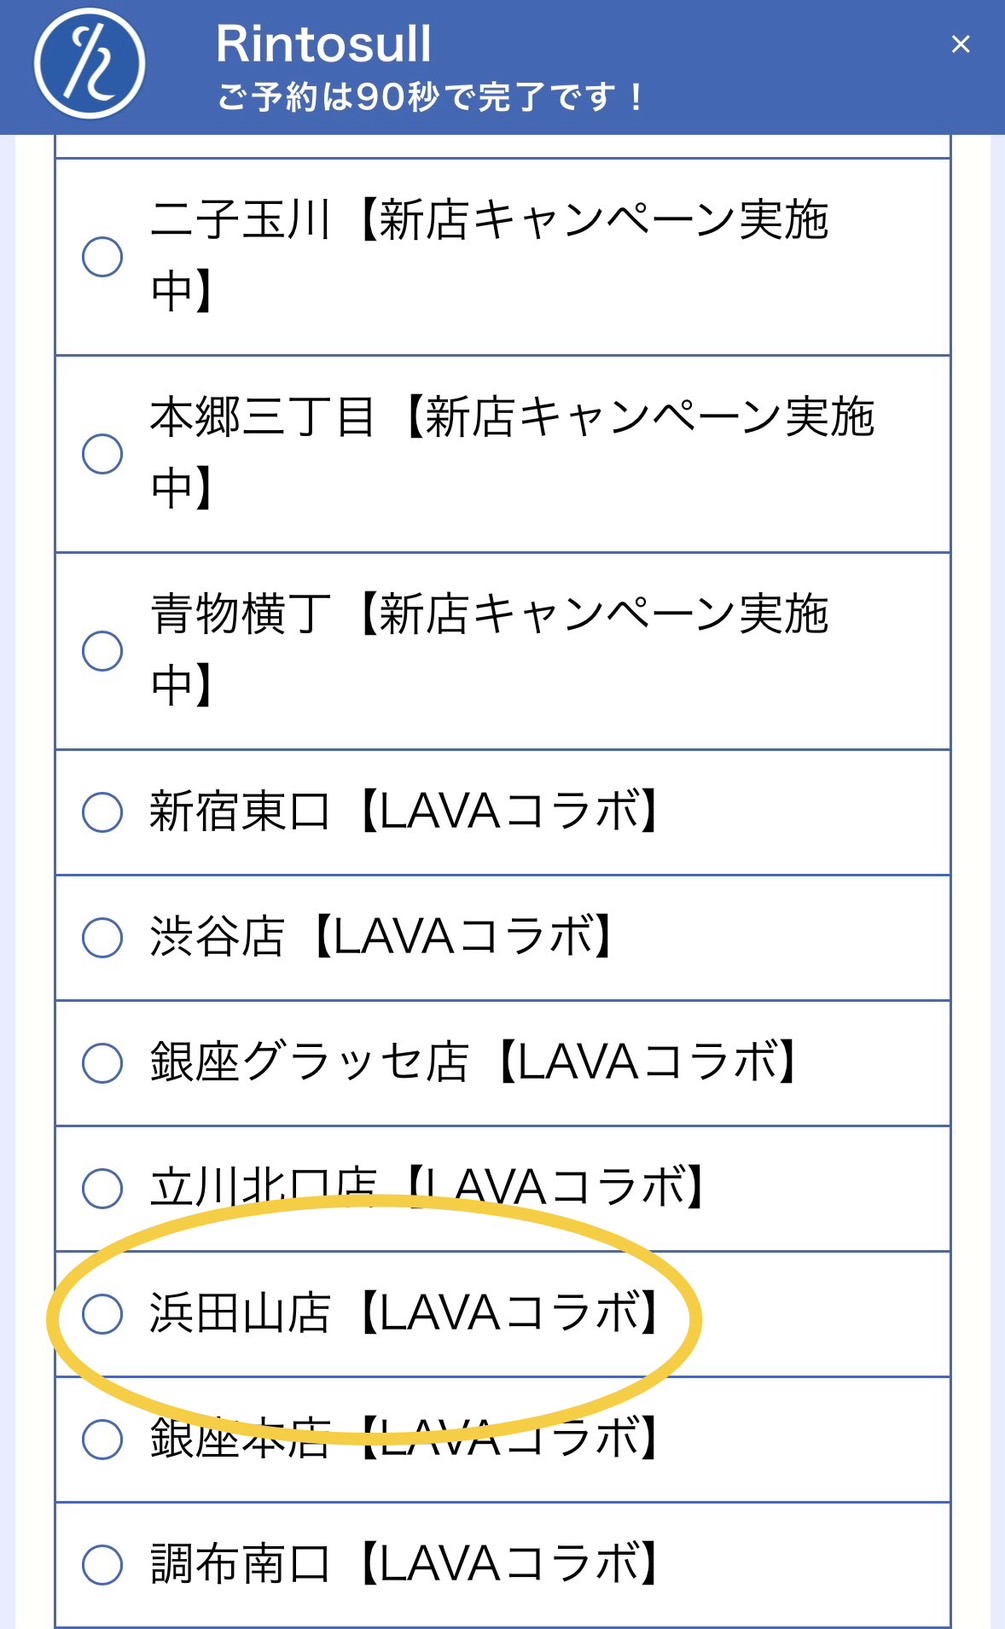Click the Rintosull circular logo icon
This screenshot has height=1629, width=1005.
90,64
